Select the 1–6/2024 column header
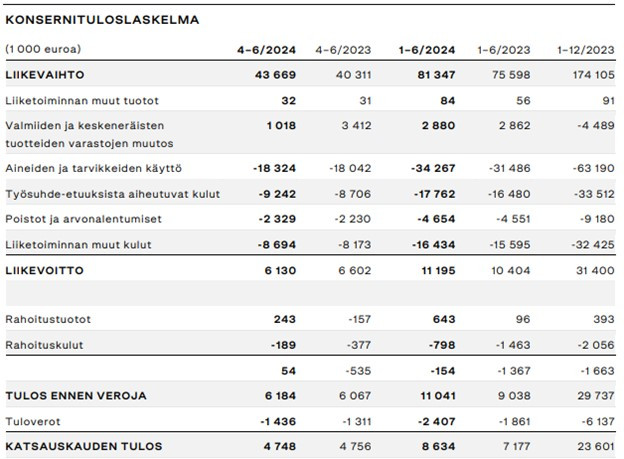The width and height of the screenshot is (624, 459). [x=427, y=50]
